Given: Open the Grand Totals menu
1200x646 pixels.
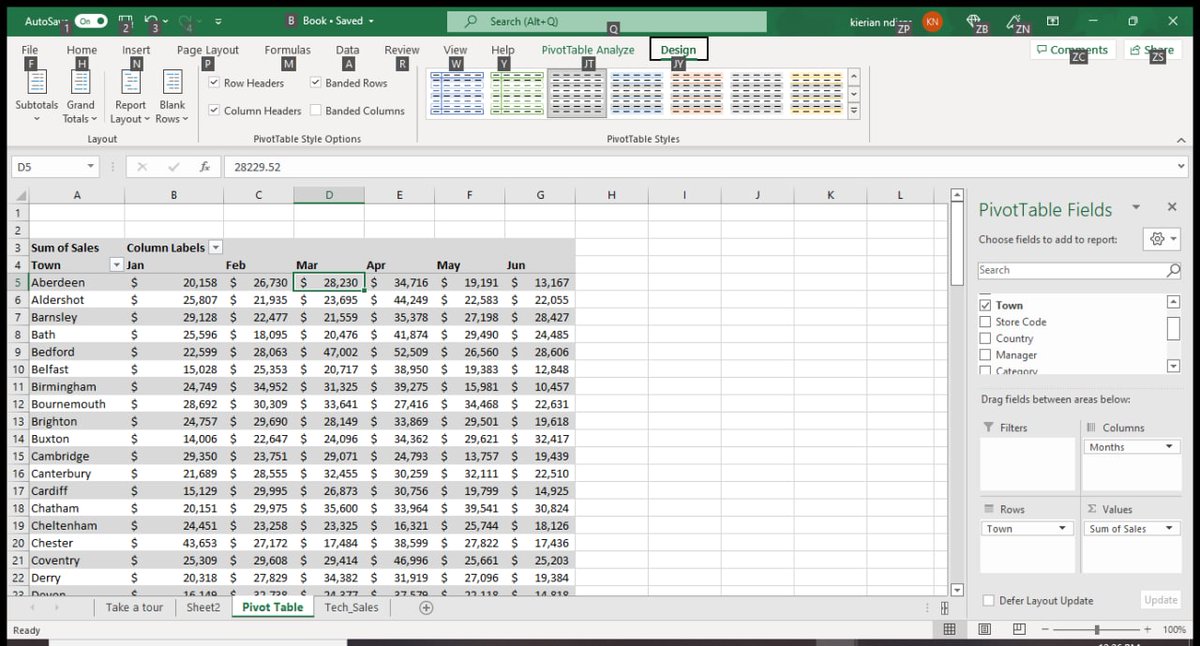Looking at the screenshot, I should coord(81,98).
